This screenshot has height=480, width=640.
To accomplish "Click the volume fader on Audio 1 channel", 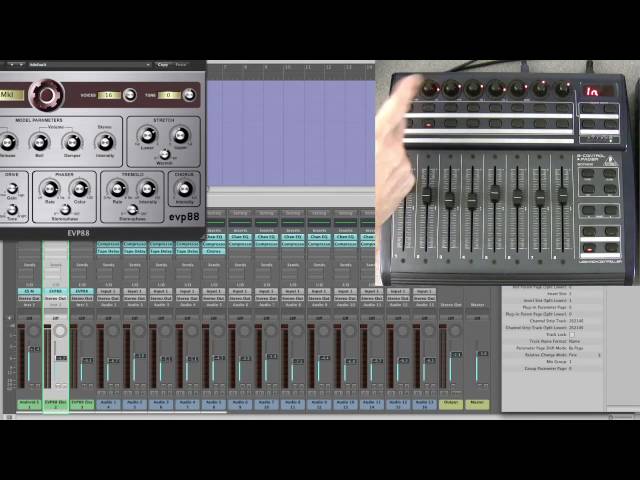I will click(x=114, y=360).
